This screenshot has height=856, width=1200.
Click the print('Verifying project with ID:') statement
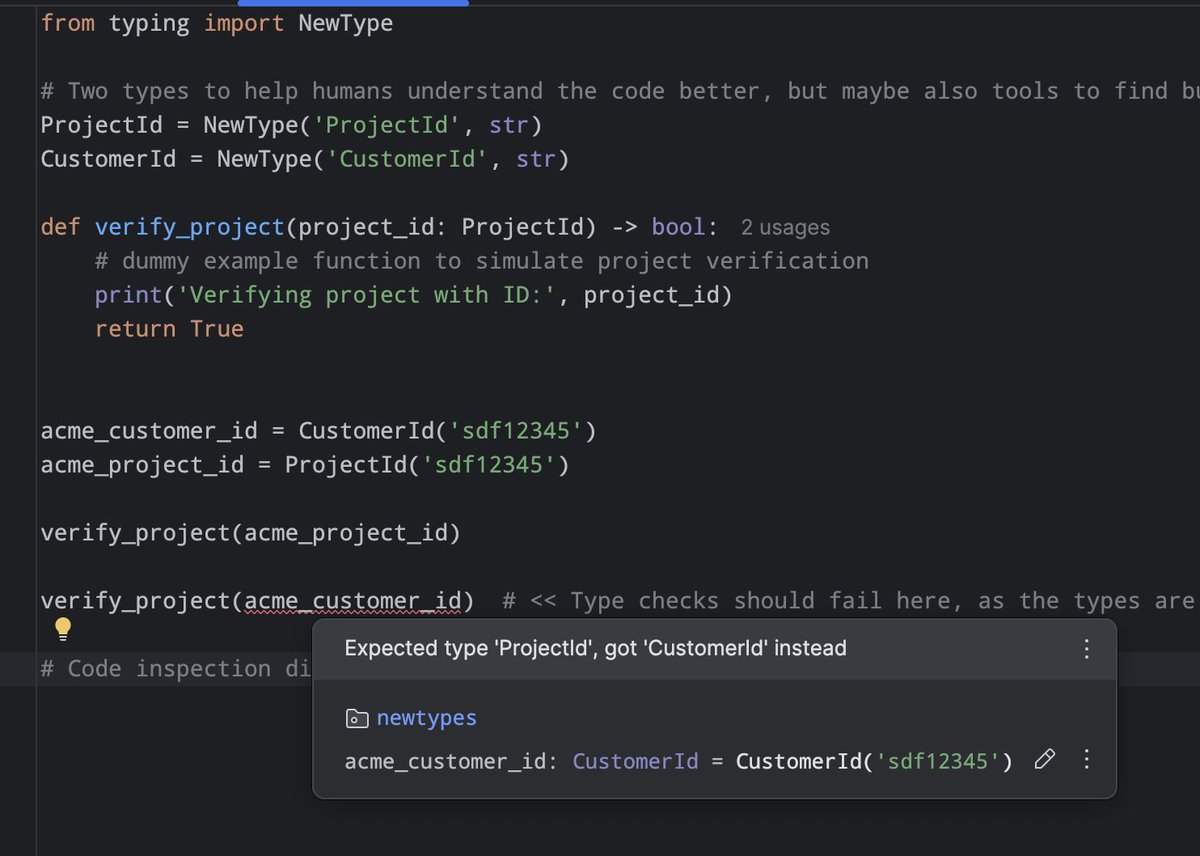(x=414, y=295)
